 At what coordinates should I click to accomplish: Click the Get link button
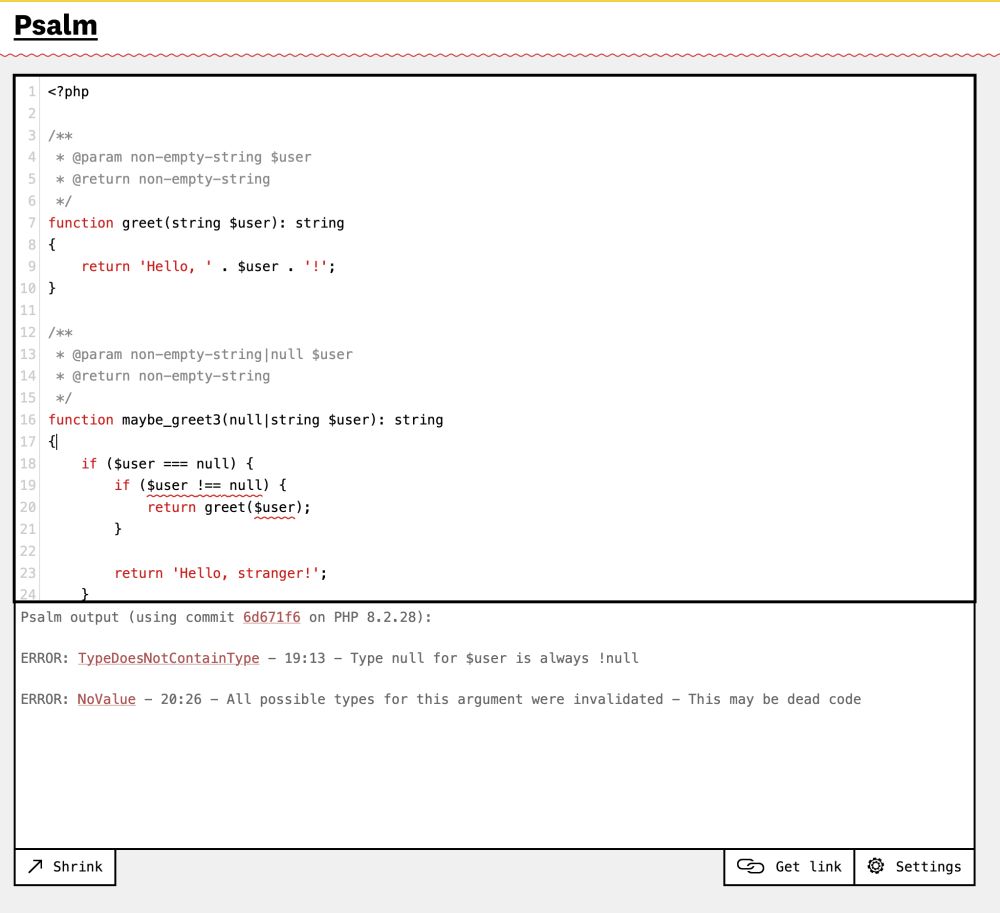click(x=789, y=866)
